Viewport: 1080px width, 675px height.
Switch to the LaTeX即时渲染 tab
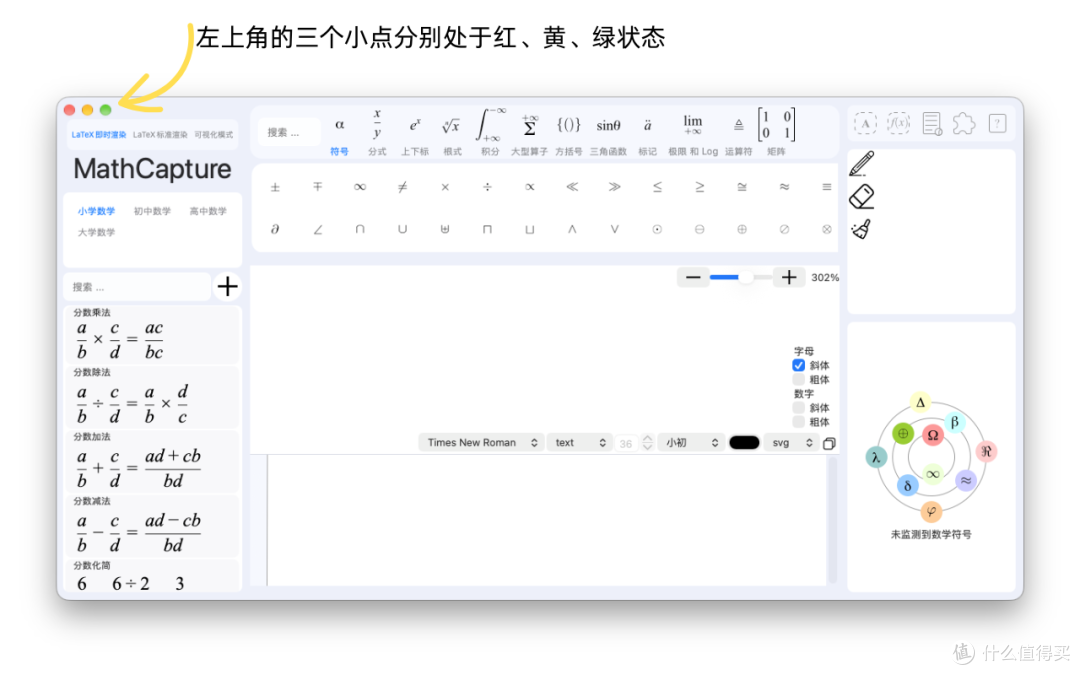[x=98, y=134]
